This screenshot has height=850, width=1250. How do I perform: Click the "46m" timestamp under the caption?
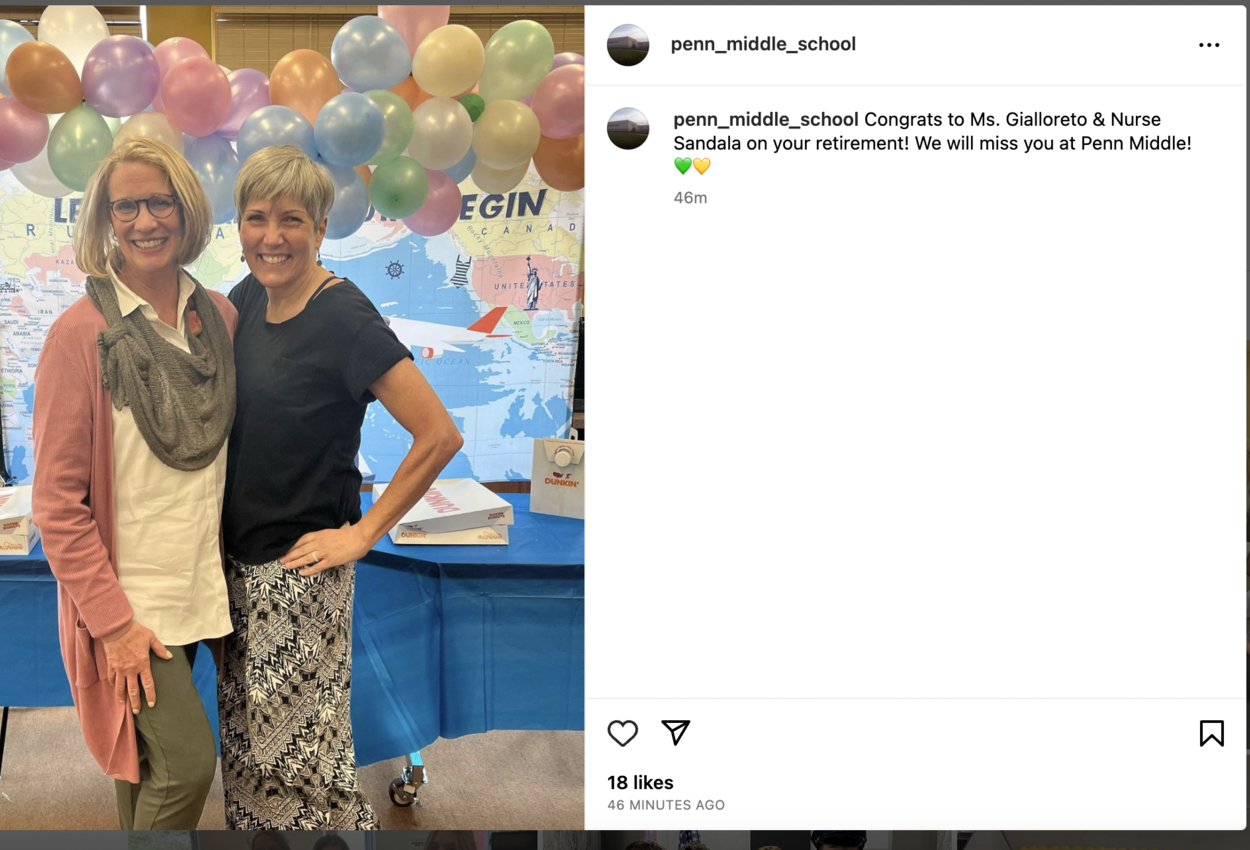690,198
